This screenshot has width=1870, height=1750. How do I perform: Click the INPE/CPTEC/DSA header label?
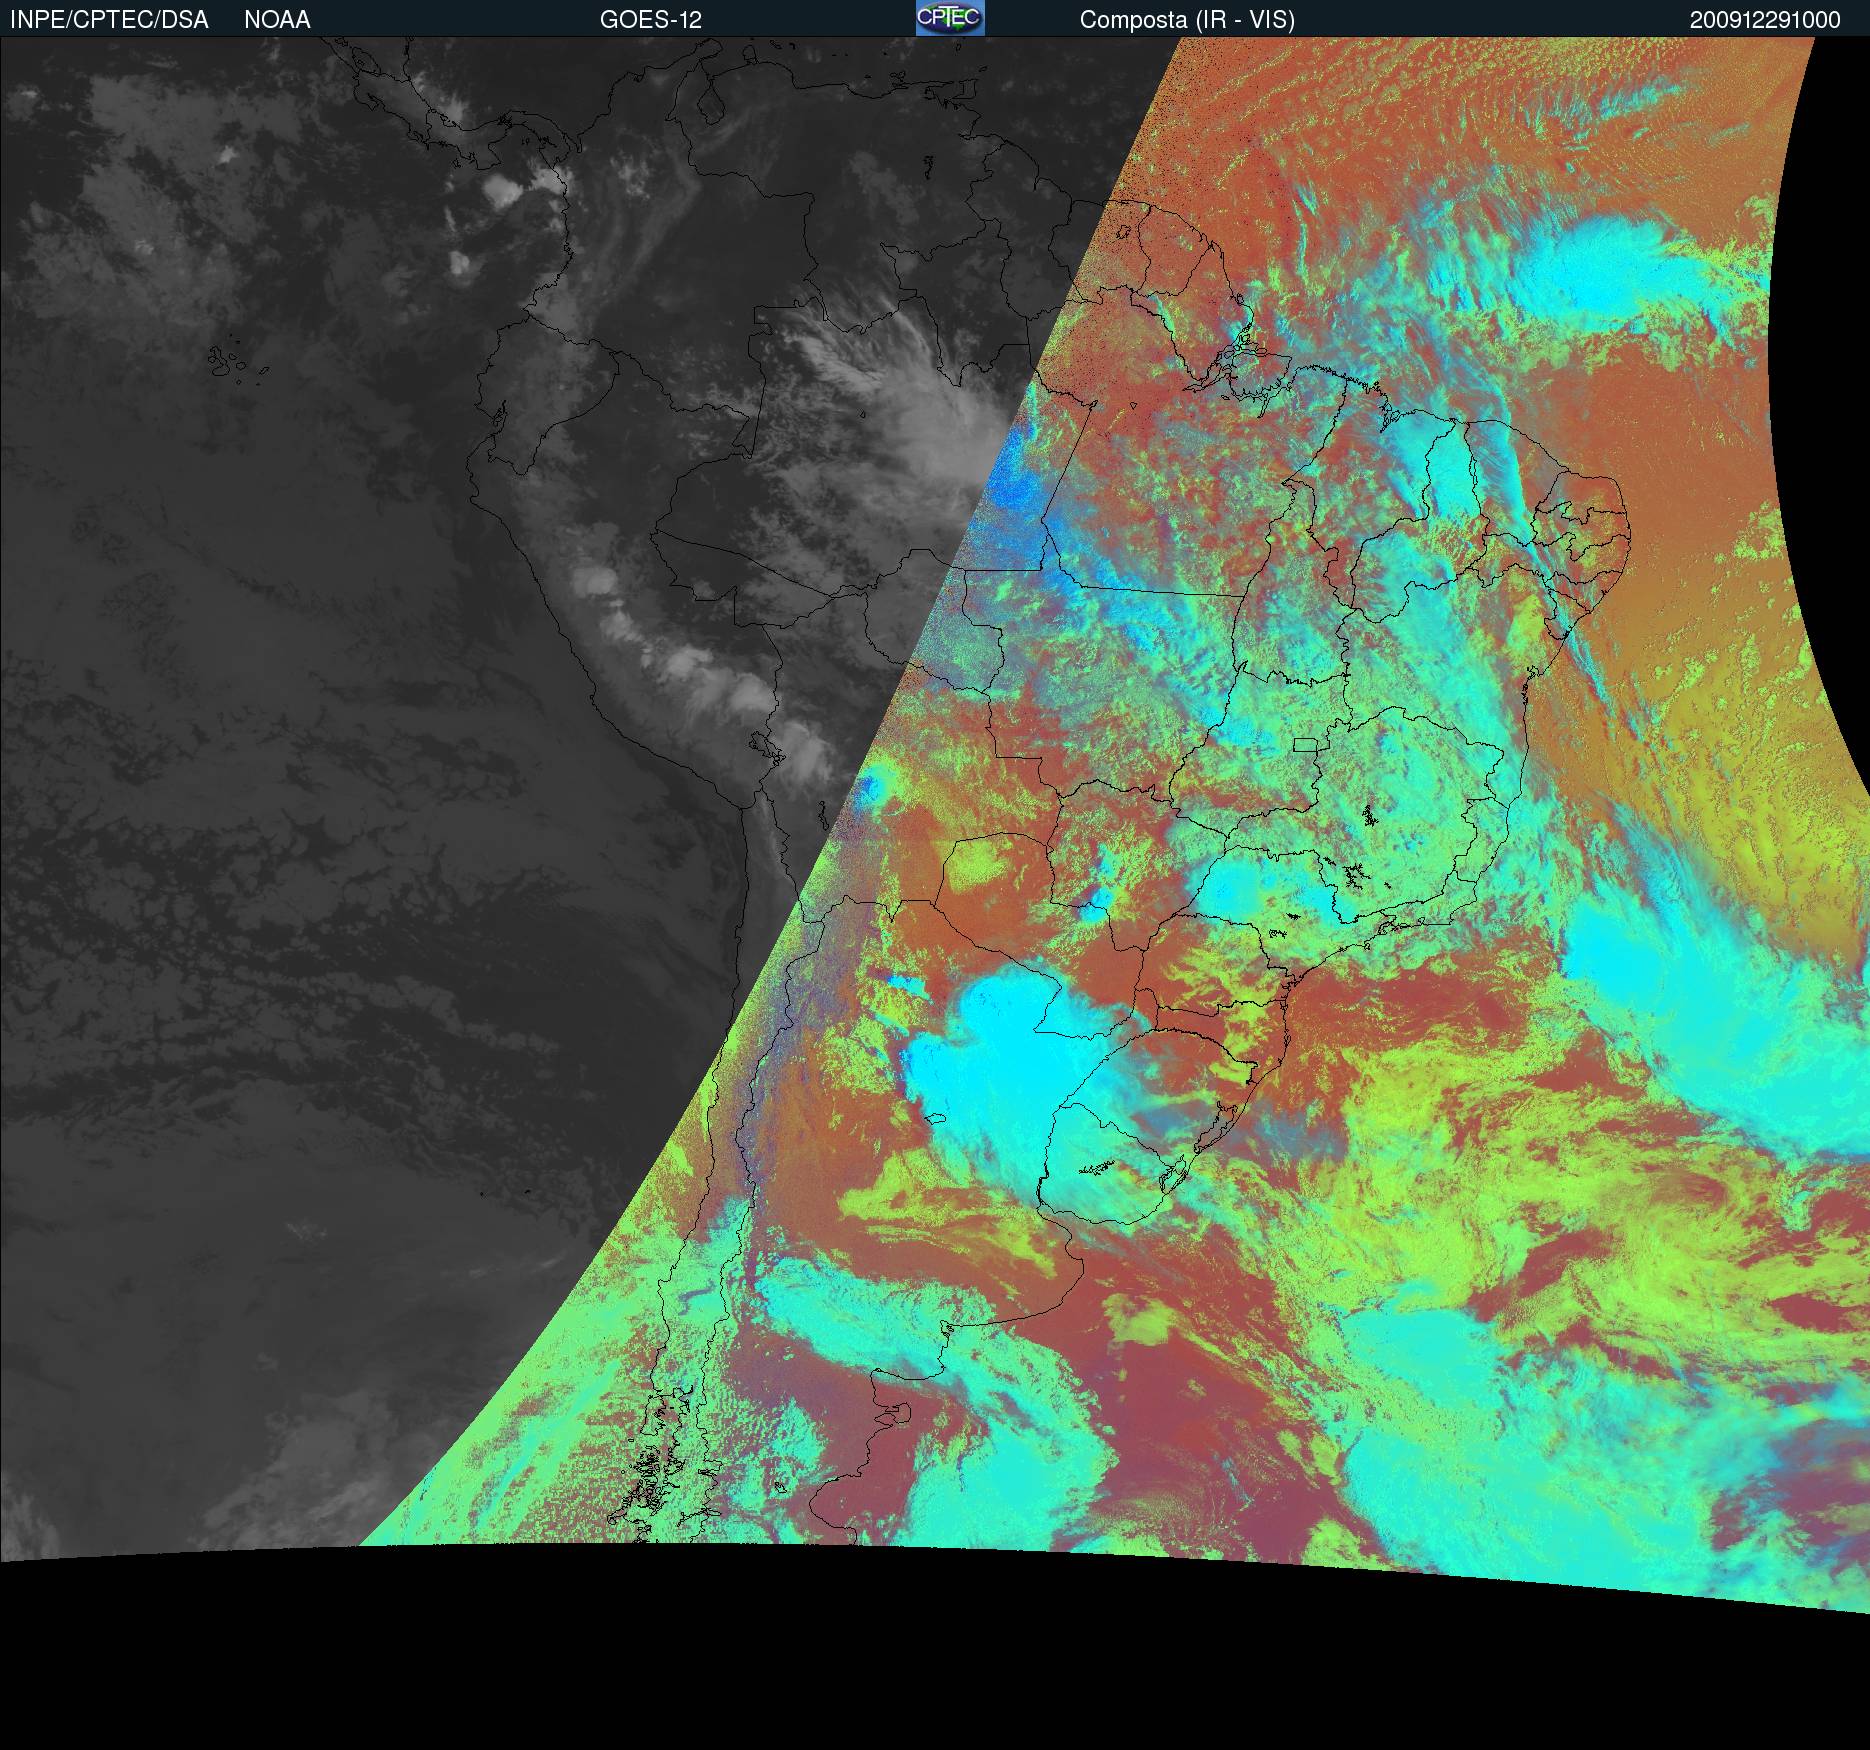point(109,20)
